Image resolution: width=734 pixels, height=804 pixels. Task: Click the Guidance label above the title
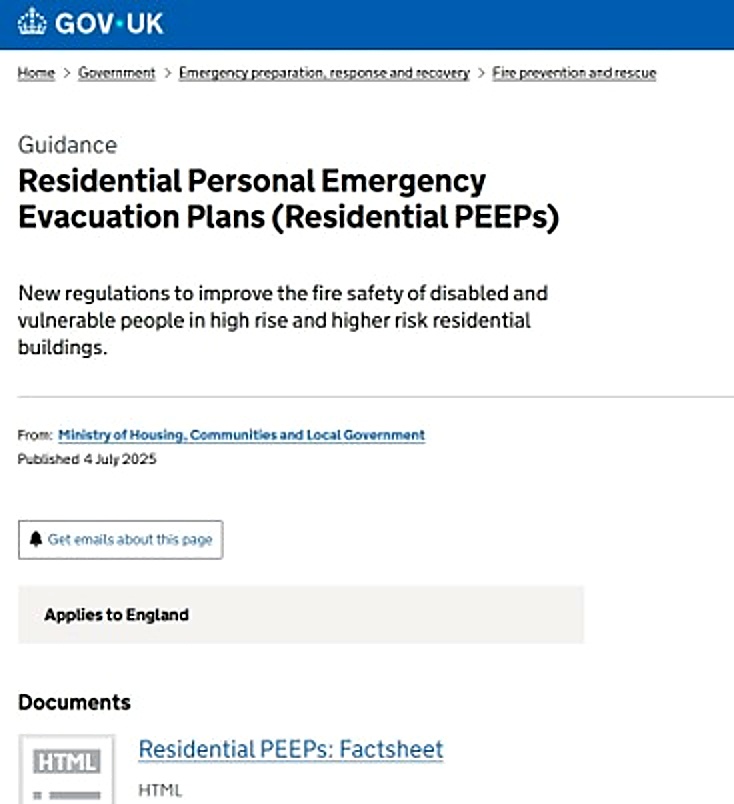click(67, 145)
